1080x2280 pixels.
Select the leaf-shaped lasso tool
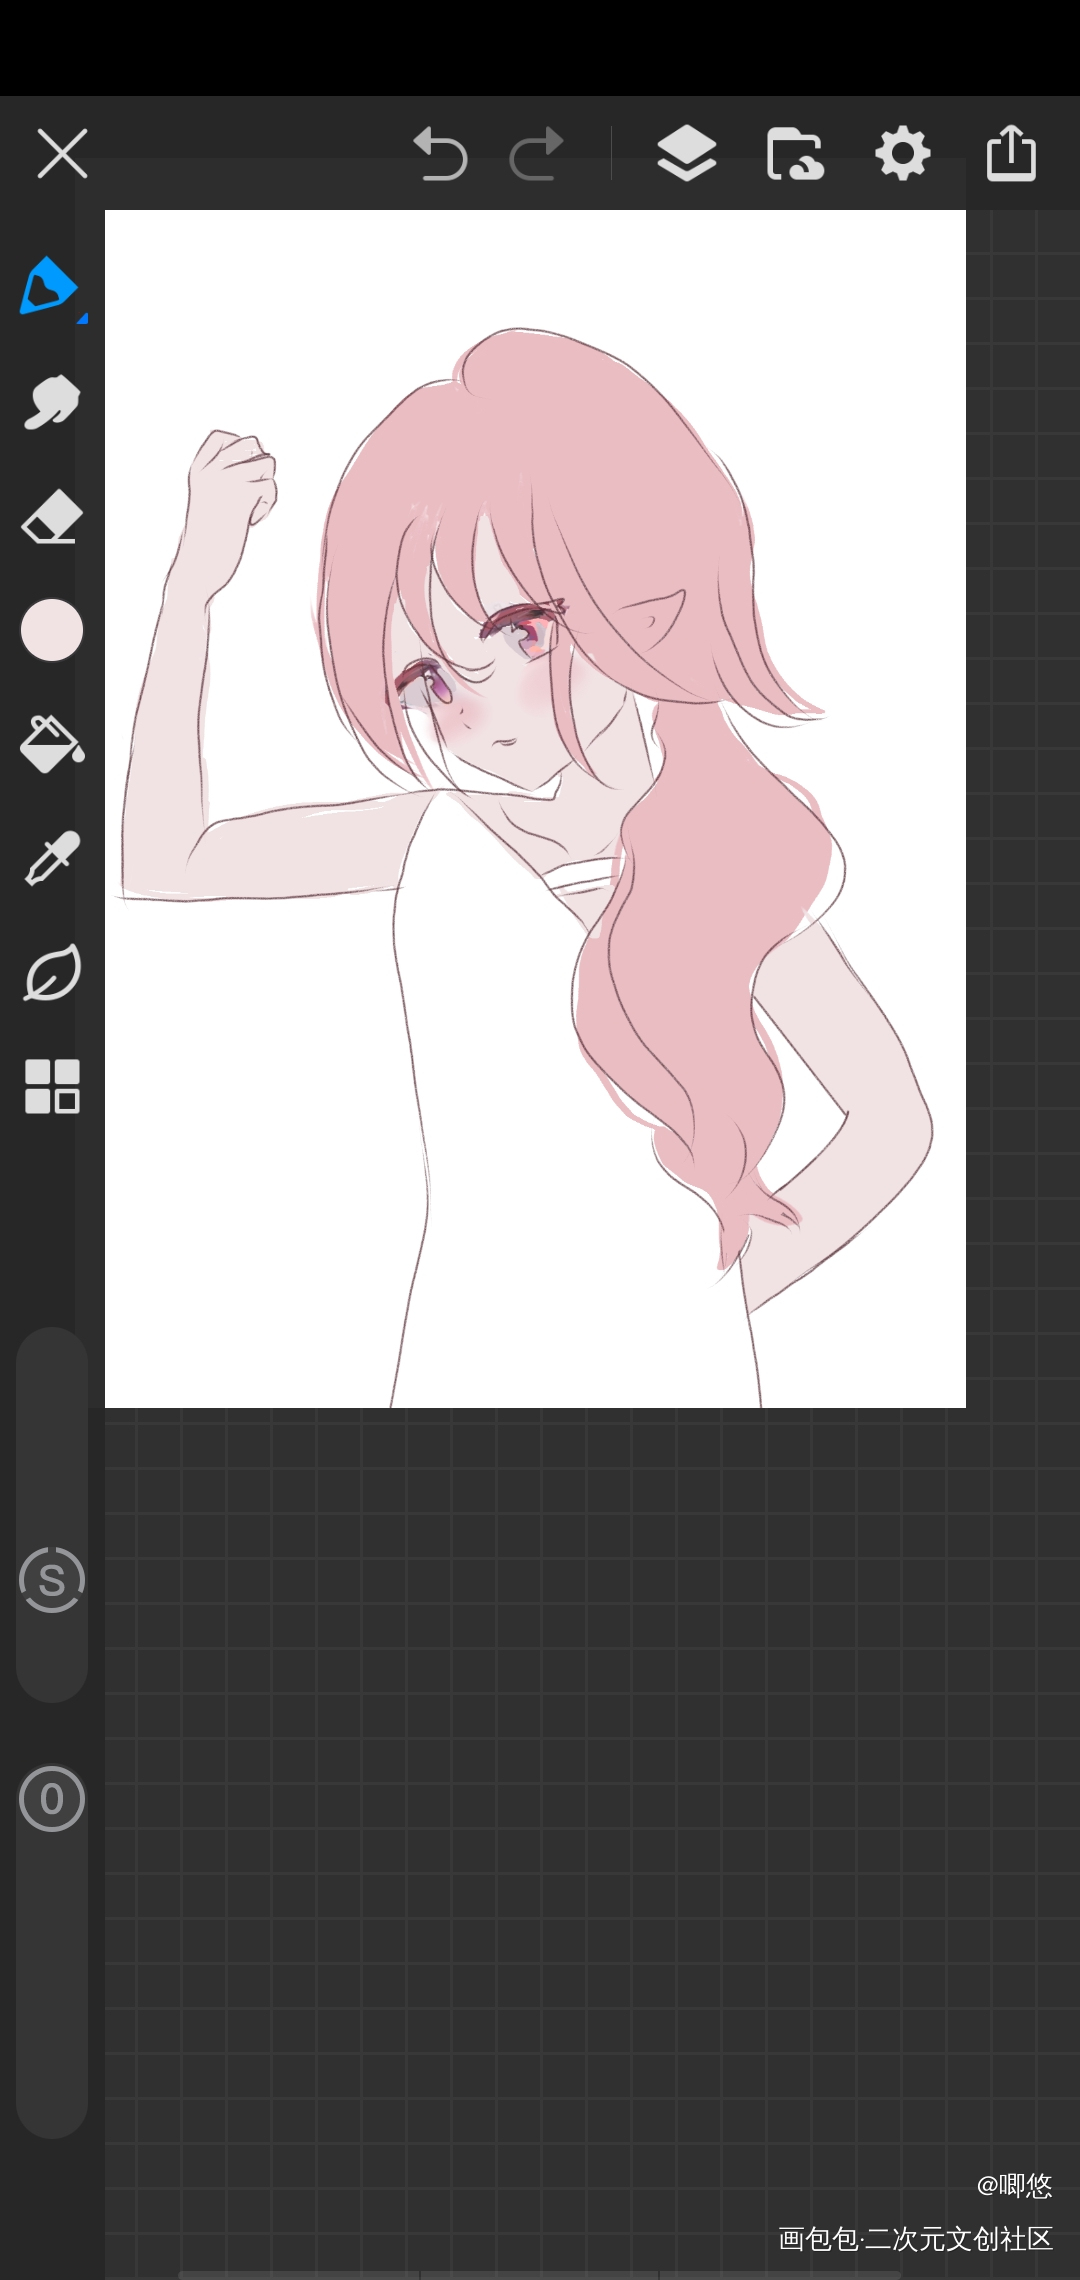click(x=52, y=973)
